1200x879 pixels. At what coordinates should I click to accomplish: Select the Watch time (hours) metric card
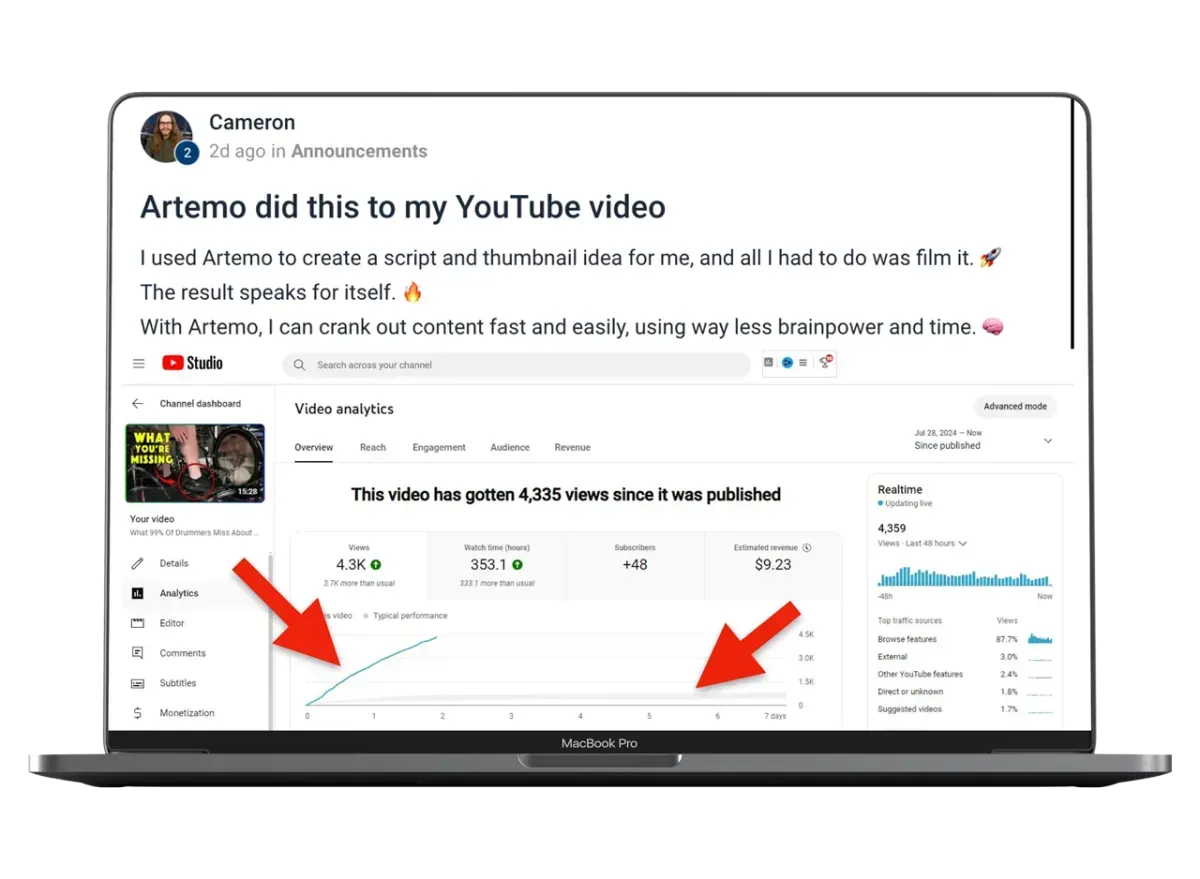[x=497, y=565]
